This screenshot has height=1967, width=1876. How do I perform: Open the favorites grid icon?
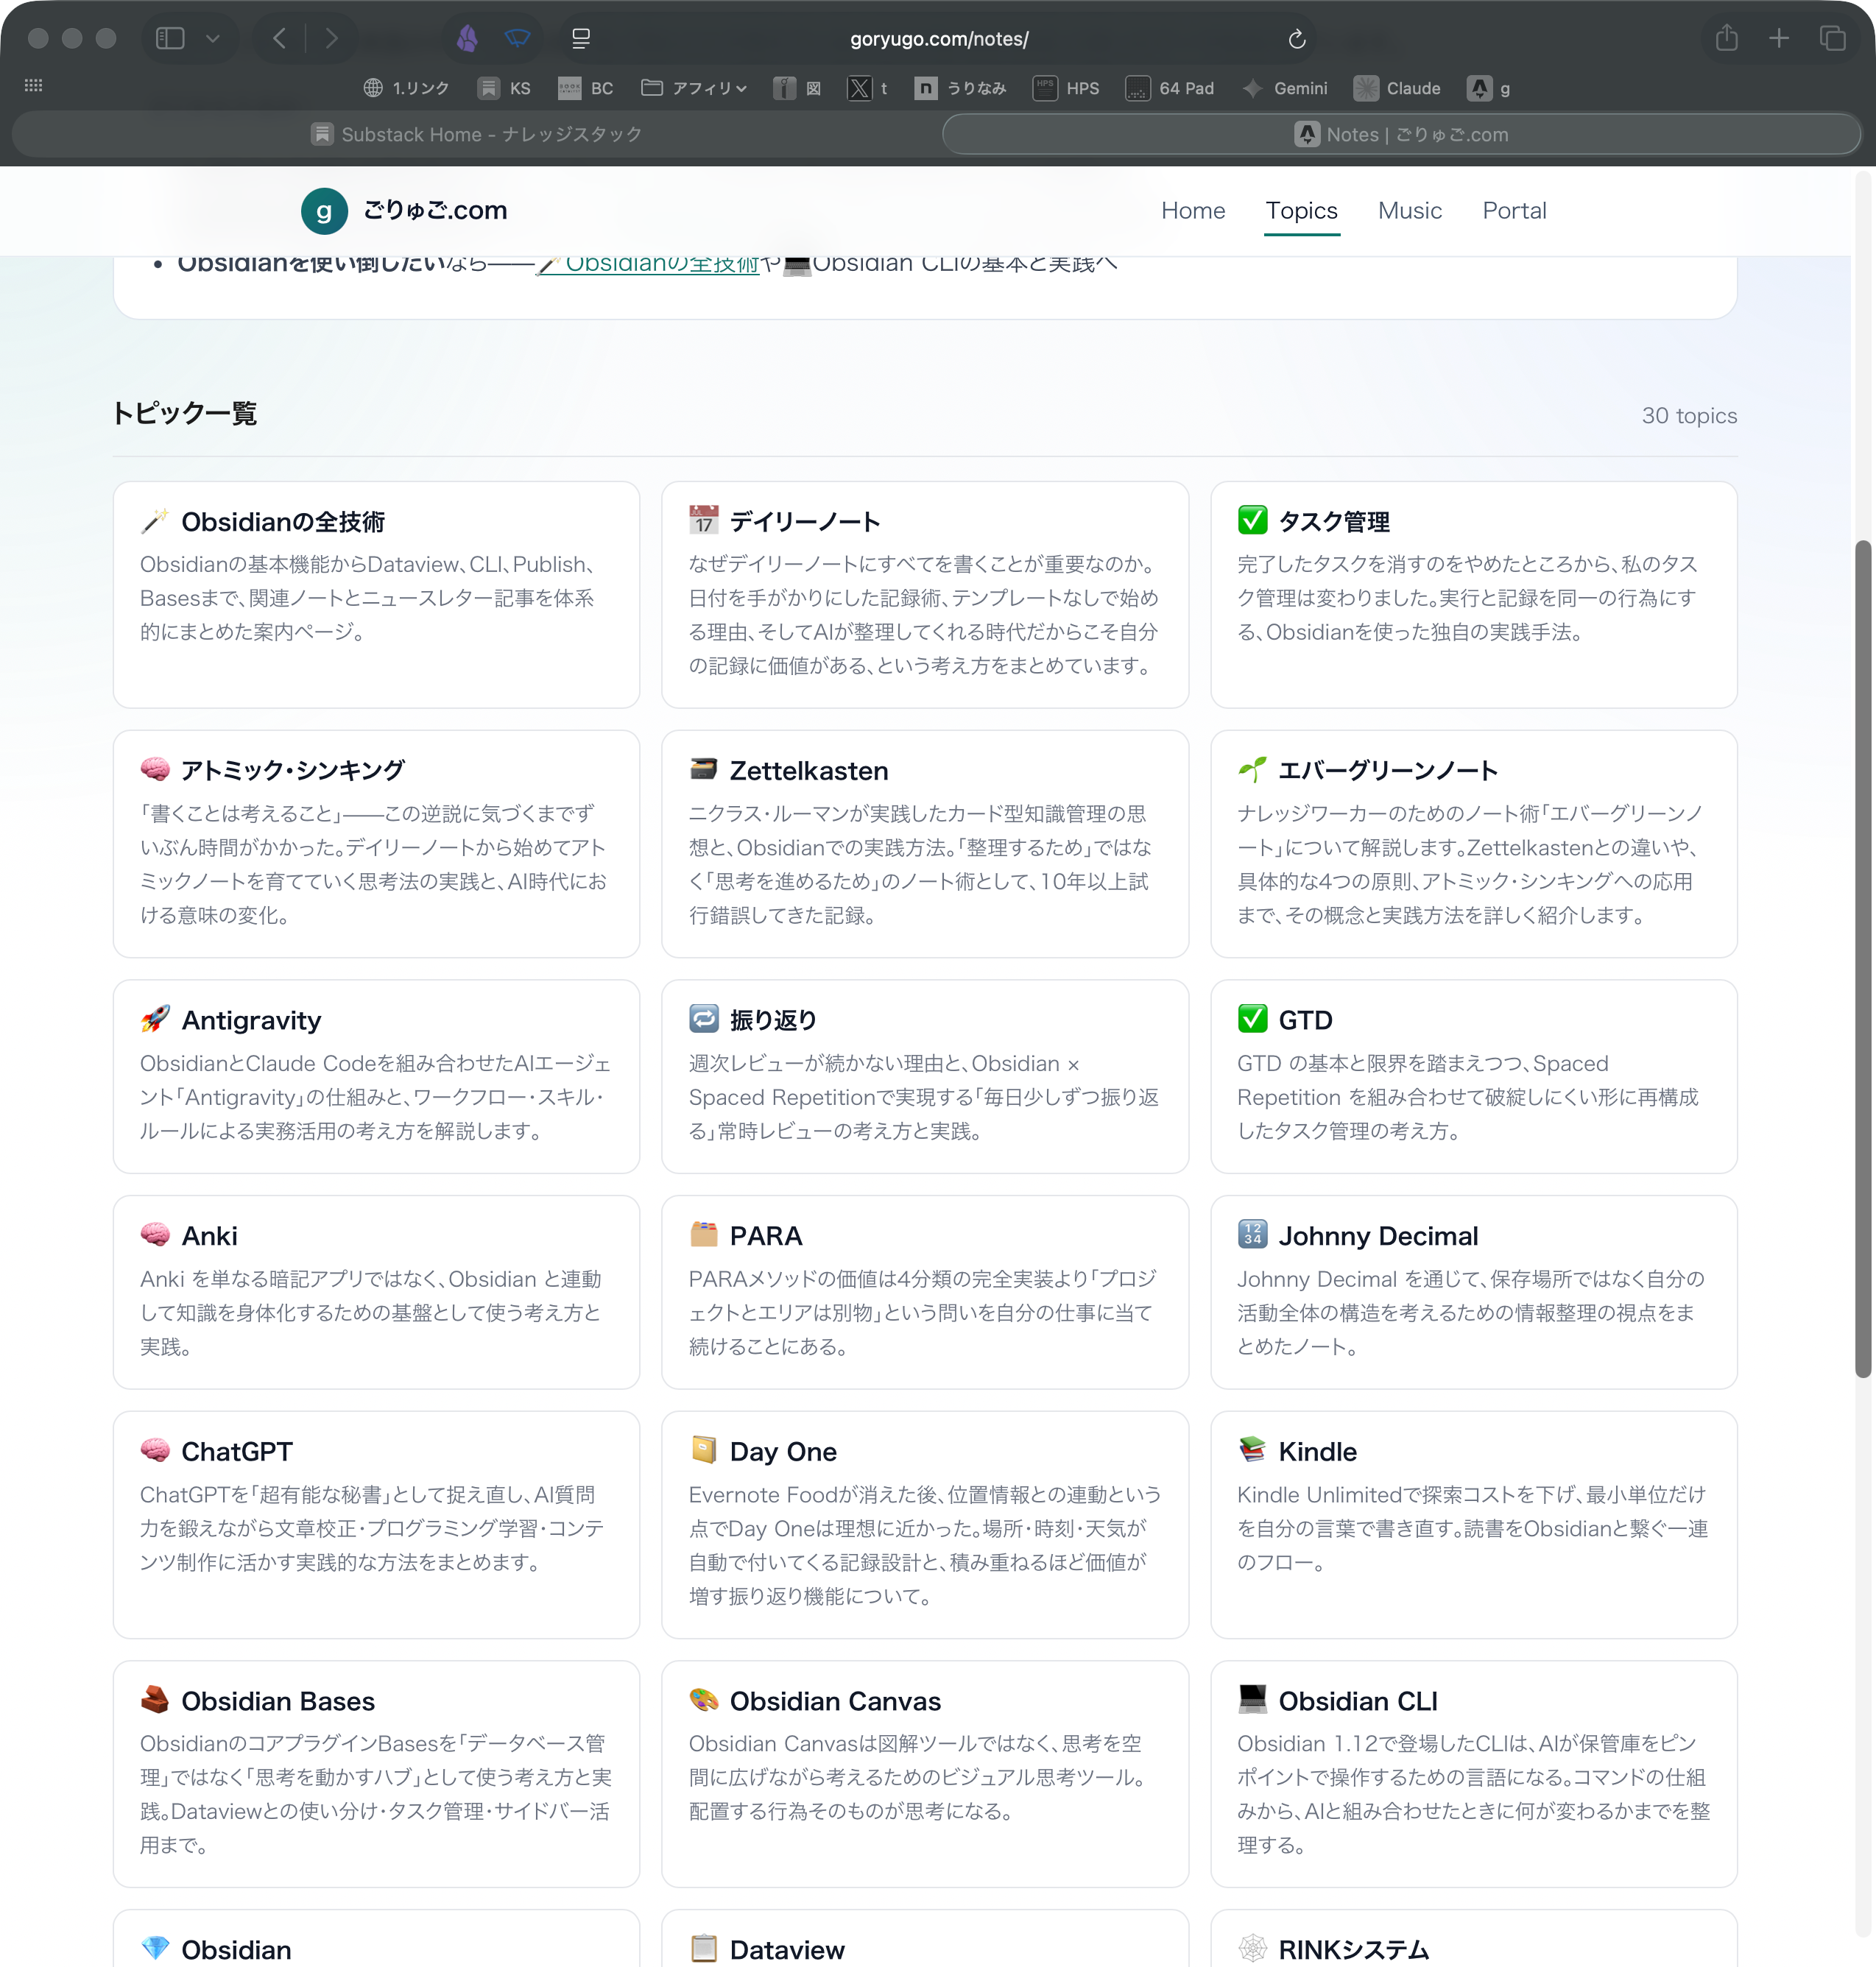(33, 86)
